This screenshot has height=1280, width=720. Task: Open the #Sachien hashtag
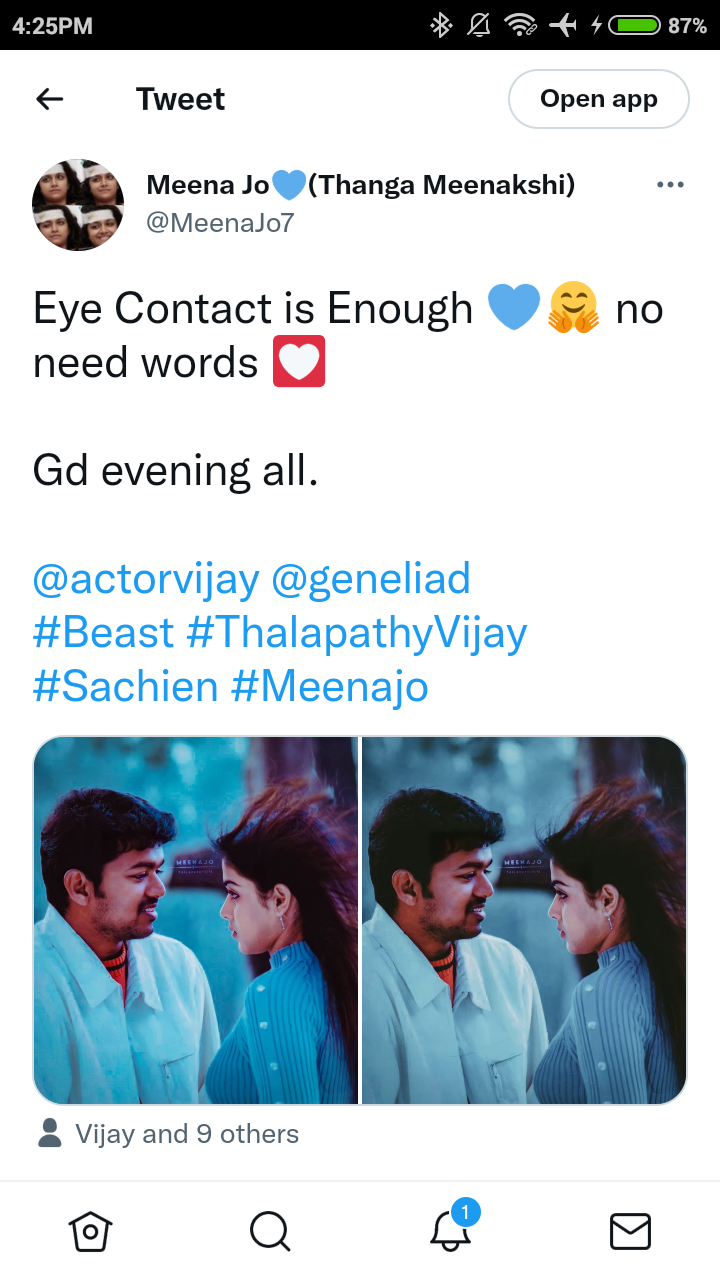[x=126, y=687]
